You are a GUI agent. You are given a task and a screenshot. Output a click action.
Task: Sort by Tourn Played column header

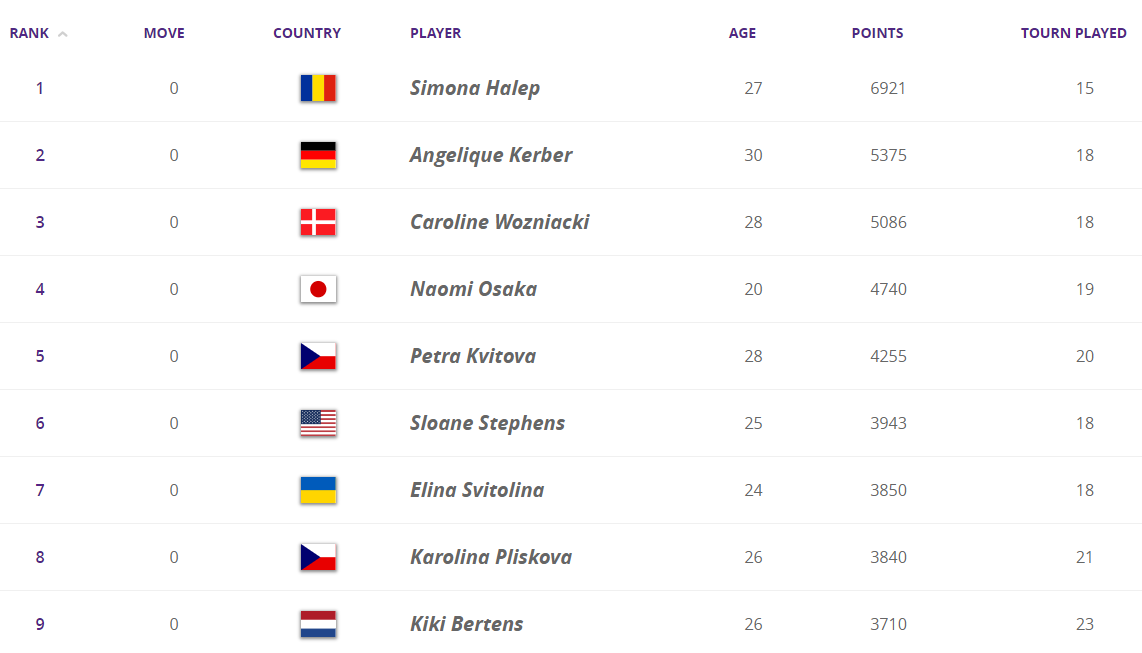[x=1073, y=33]
